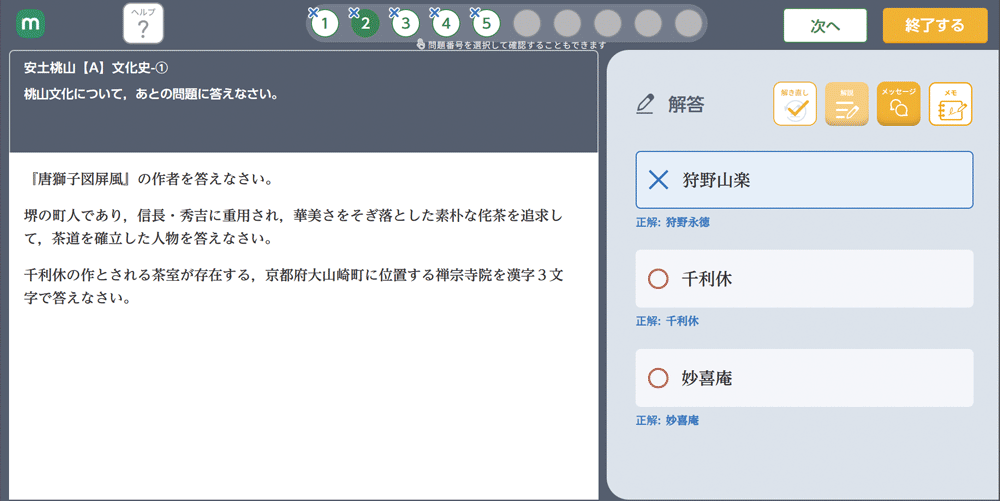This screenshot has height=501, width=1000.
Task: Select the 狩野山楽 answer field
Action: (x=804, y=180)
